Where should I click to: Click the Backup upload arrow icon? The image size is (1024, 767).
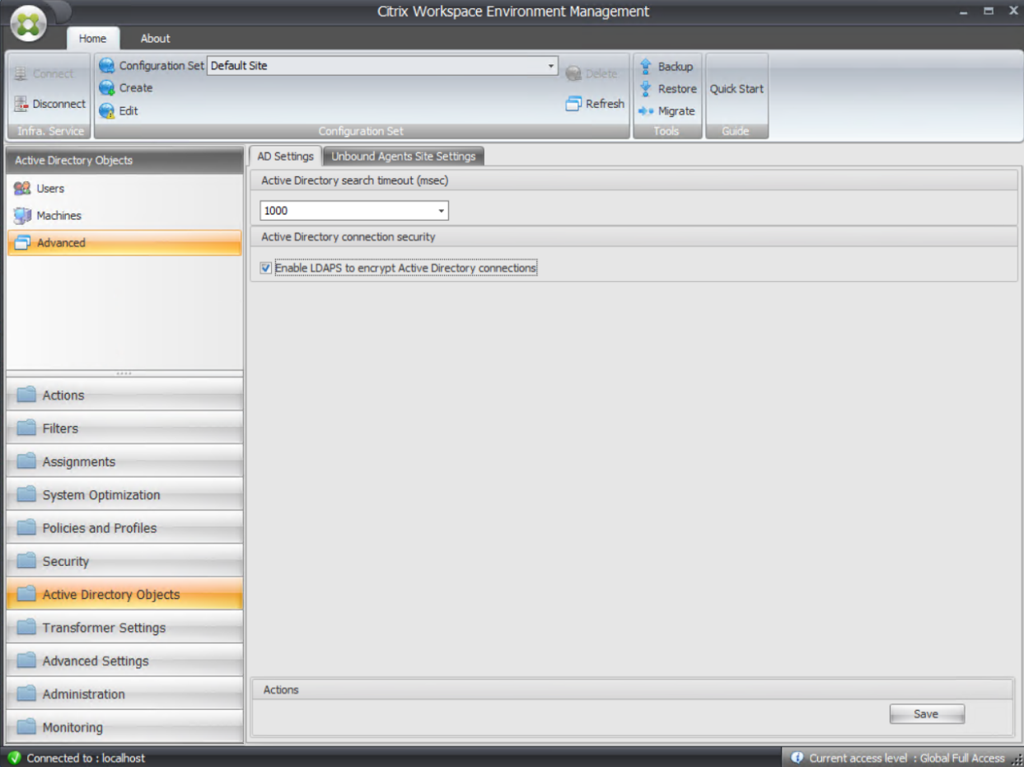point(646,66)
